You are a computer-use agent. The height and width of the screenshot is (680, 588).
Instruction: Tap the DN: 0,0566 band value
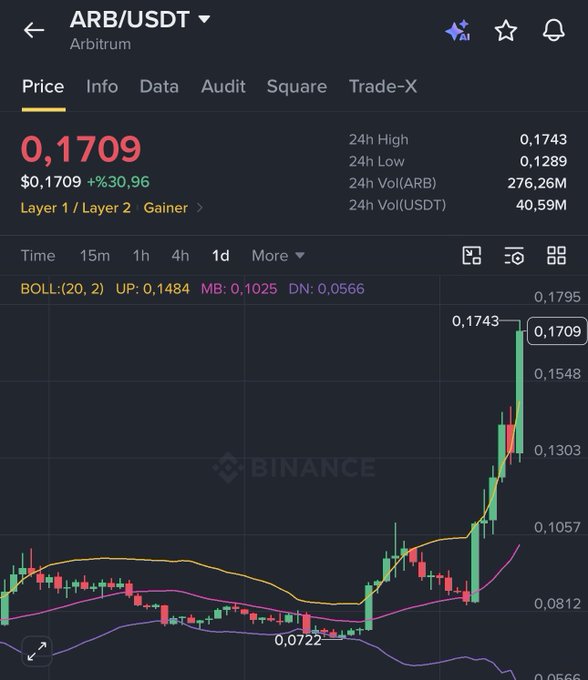[327, 289]
